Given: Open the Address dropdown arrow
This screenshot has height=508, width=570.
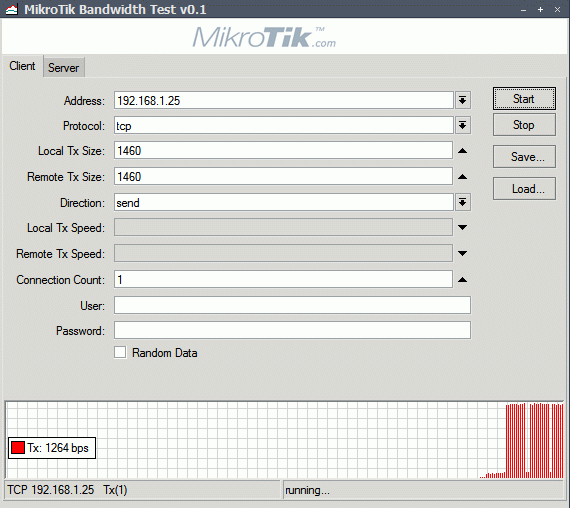Looking at the screenshot, I should coord(462,100).
